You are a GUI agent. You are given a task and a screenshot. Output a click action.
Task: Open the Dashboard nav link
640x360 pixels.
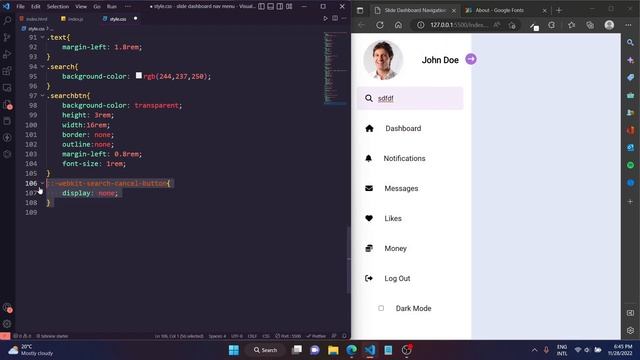click(403, 129)
